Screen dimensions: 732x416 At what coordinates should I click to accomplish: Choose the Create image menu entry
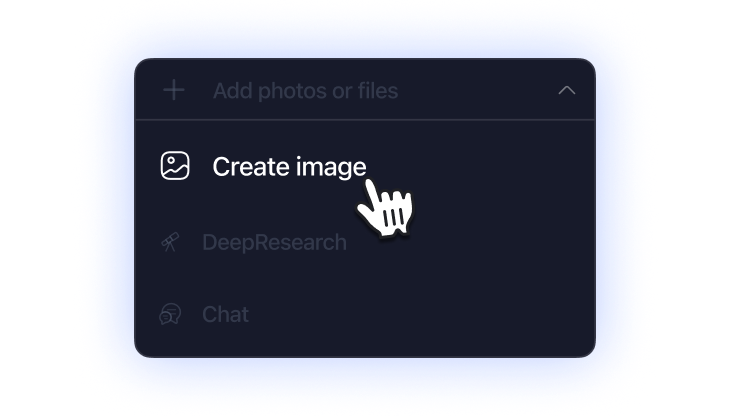(x=289, y=167)
